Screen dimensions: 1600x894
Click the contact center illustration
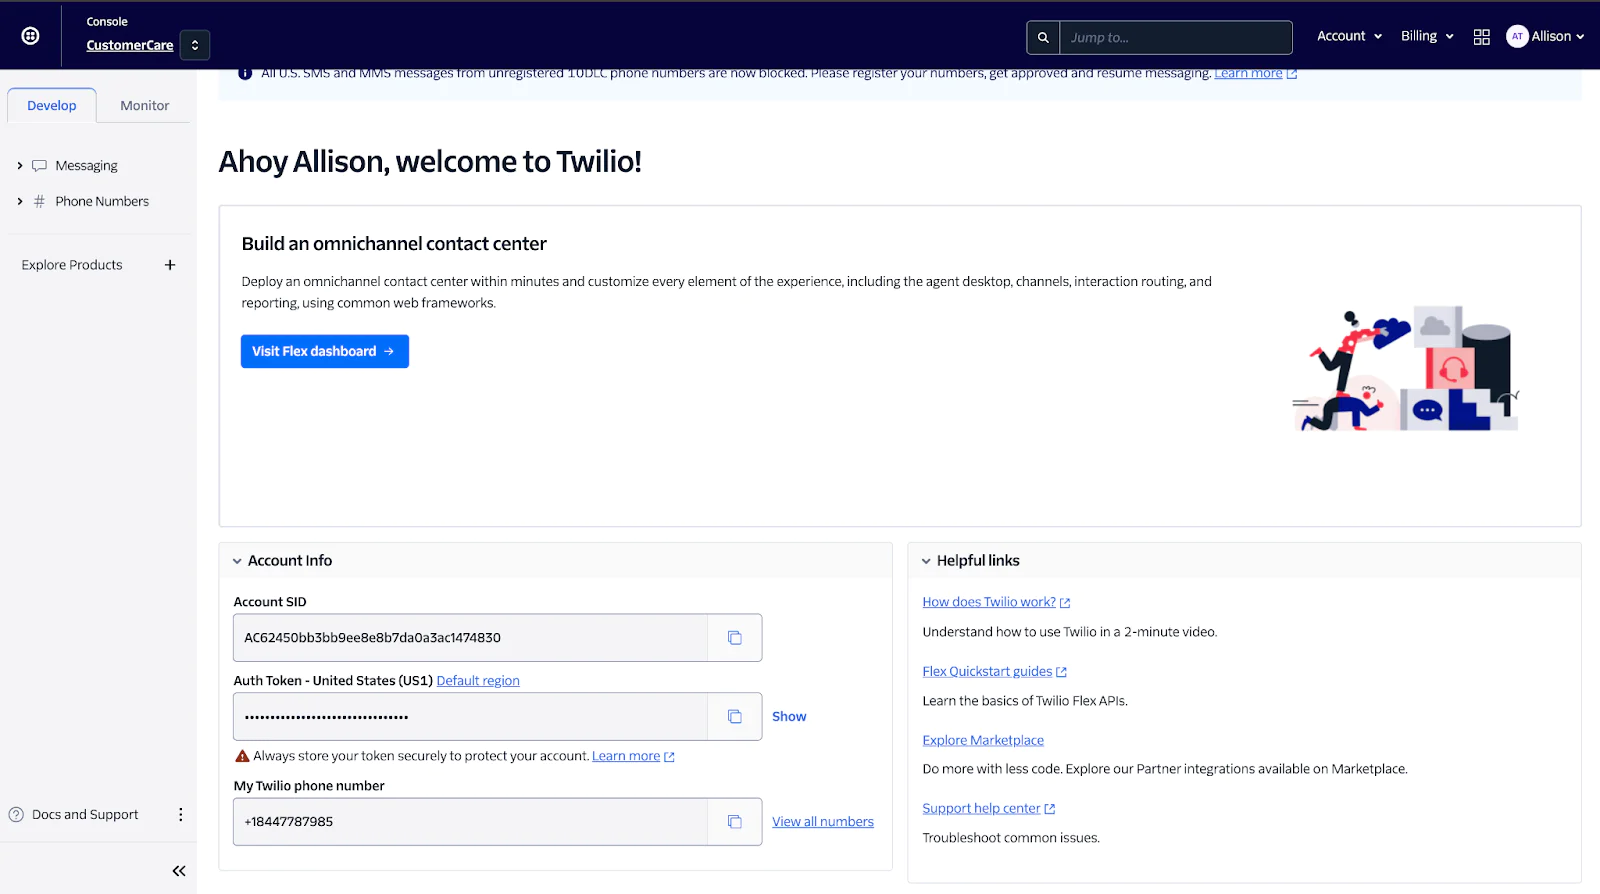pyautogui.click(x=1405, y=369)
